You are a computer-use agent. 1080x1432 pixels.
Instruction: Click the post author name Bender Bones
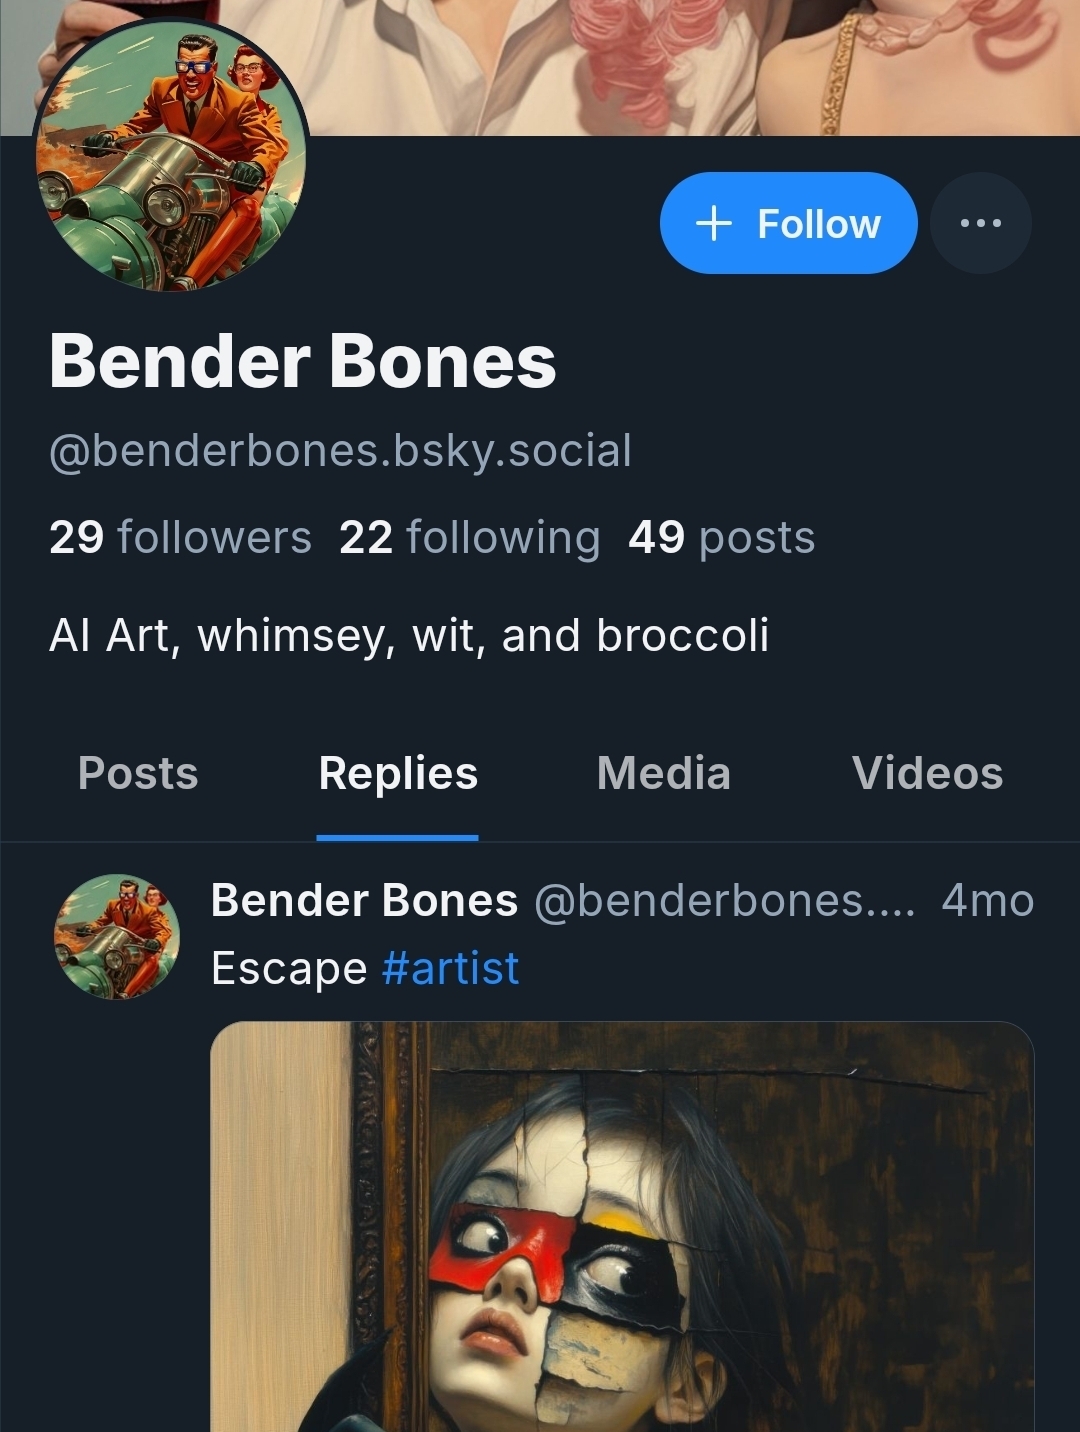(364, 900)
